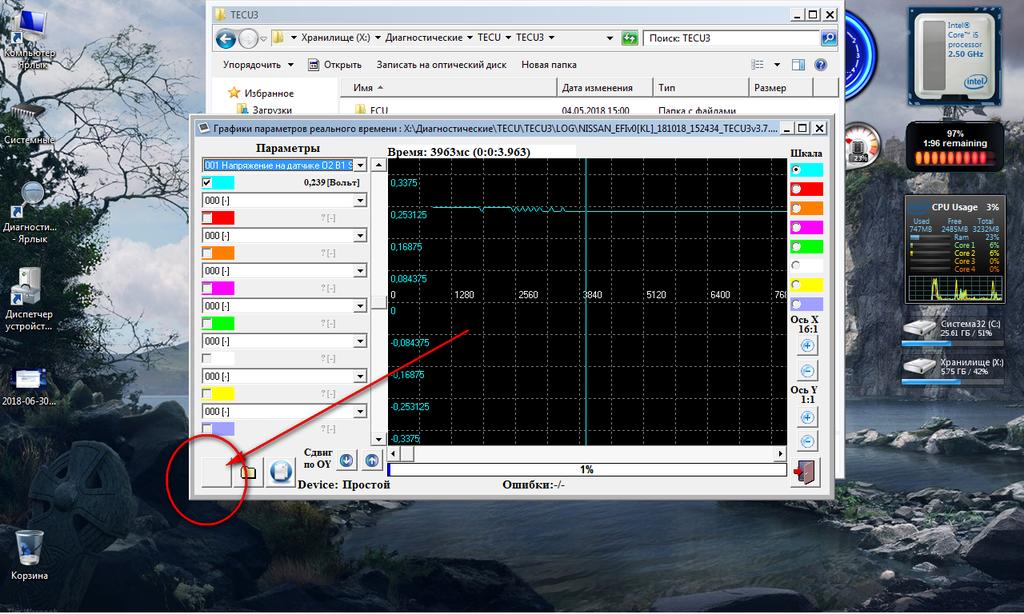
Task: Zoom in on the X axis
Action: (x=807, y=346)
